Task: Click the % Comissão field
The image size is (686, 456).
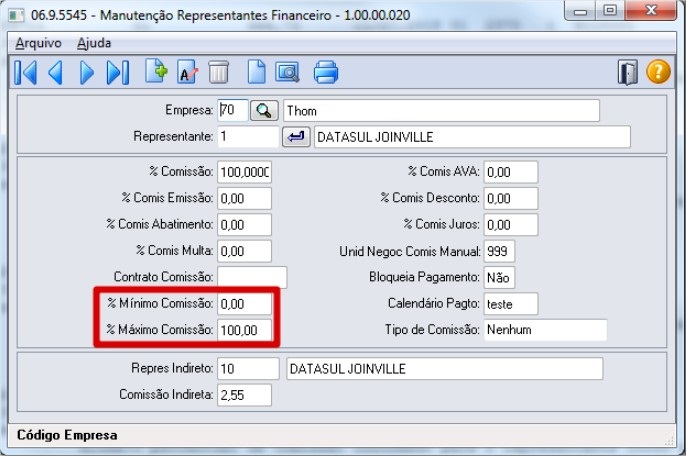Action: pyautogui.click(x=244, y=172)
